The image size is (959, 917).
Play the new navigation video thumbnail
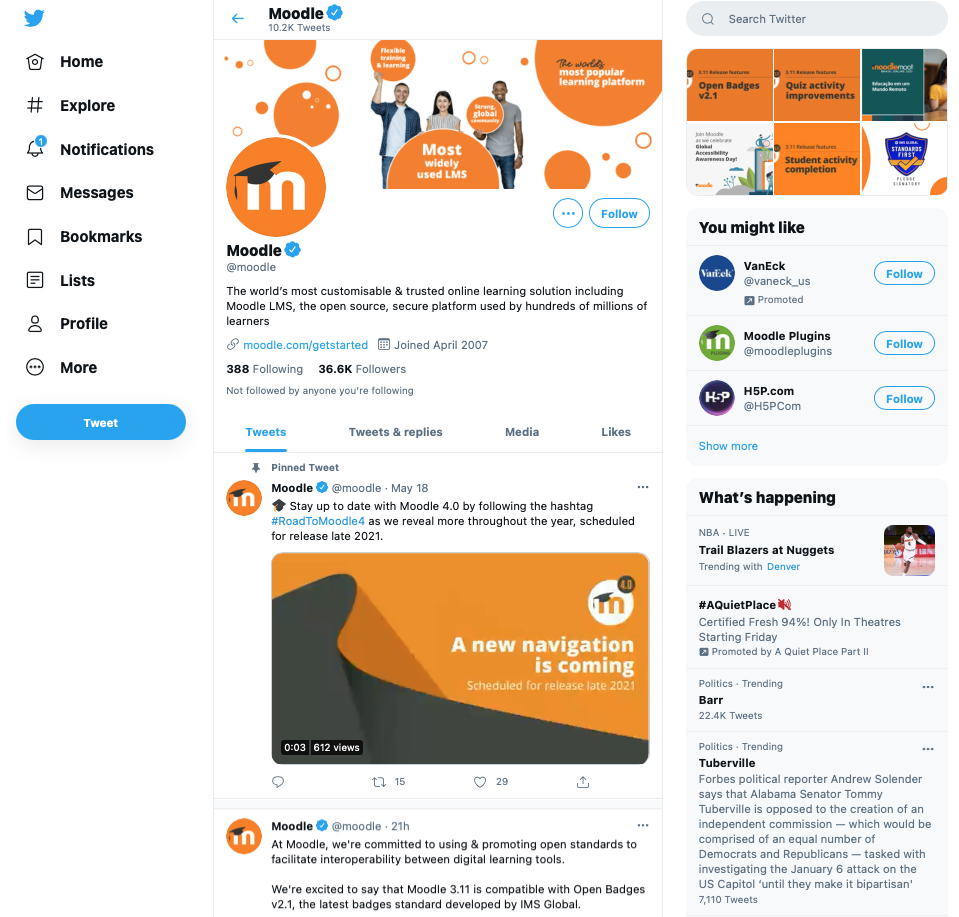click(460, 658)
